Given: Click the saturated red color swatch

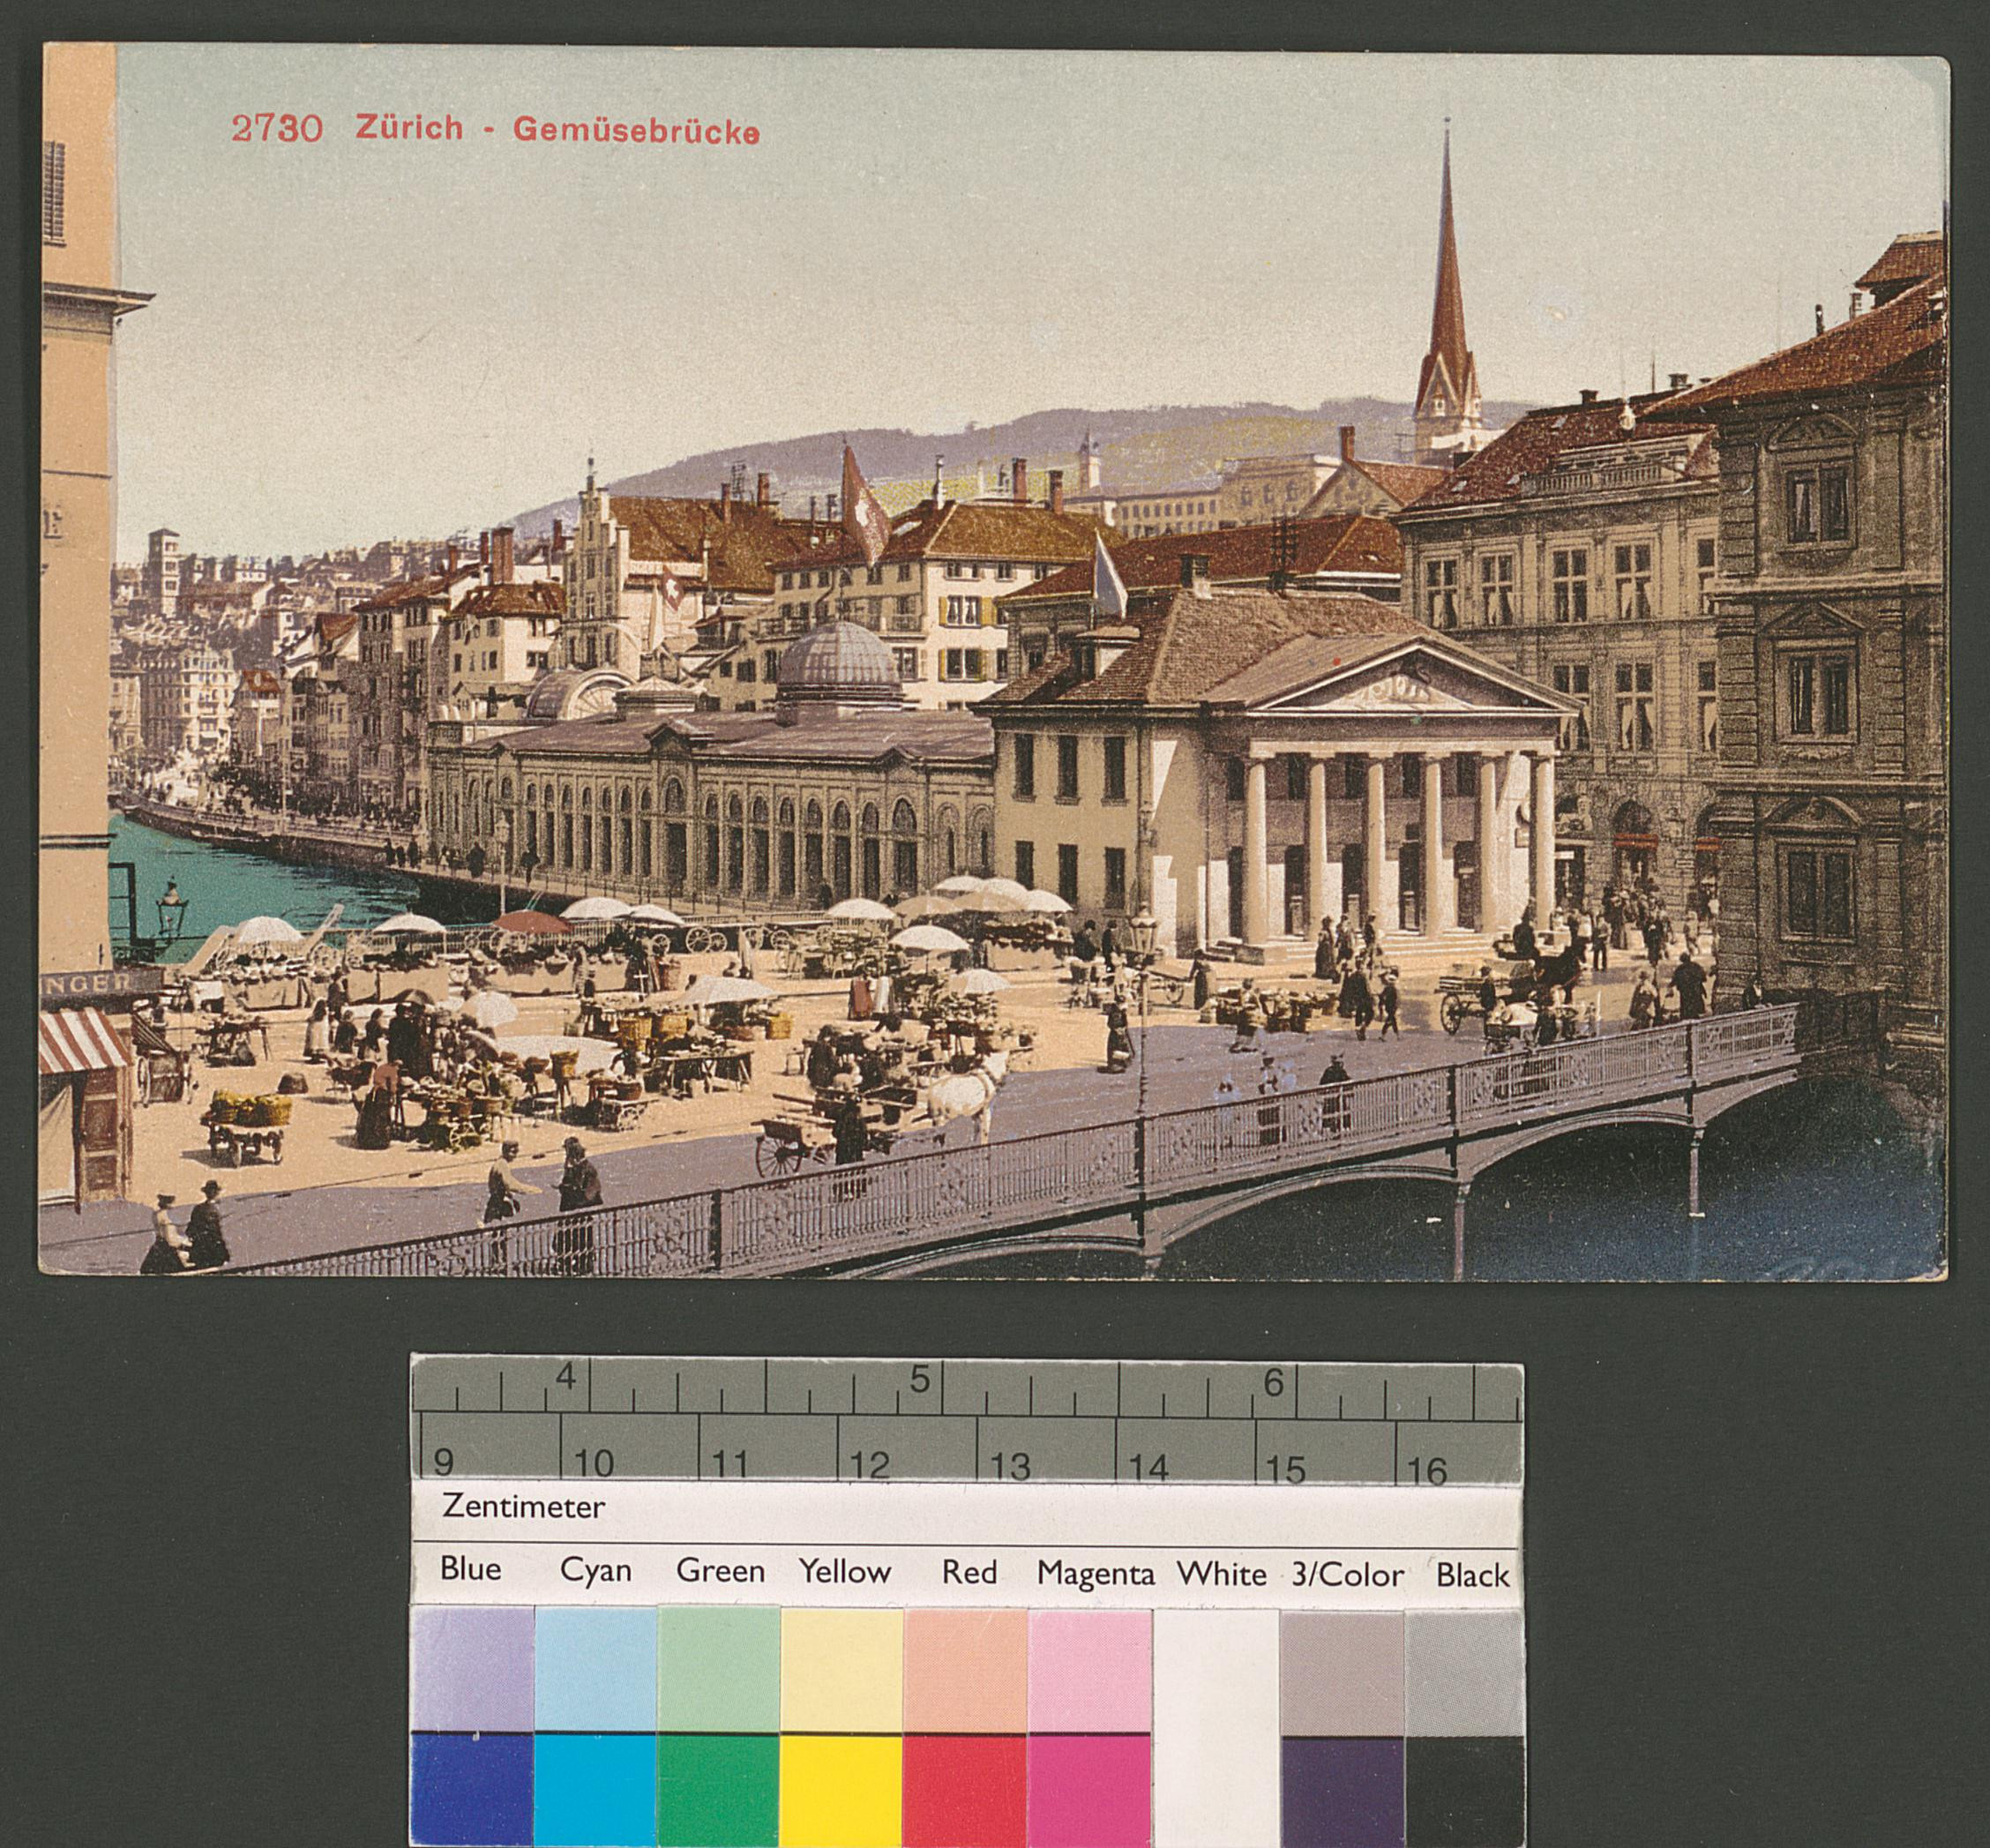Looking at the screenshot, I should click(x=965, y=1789).
